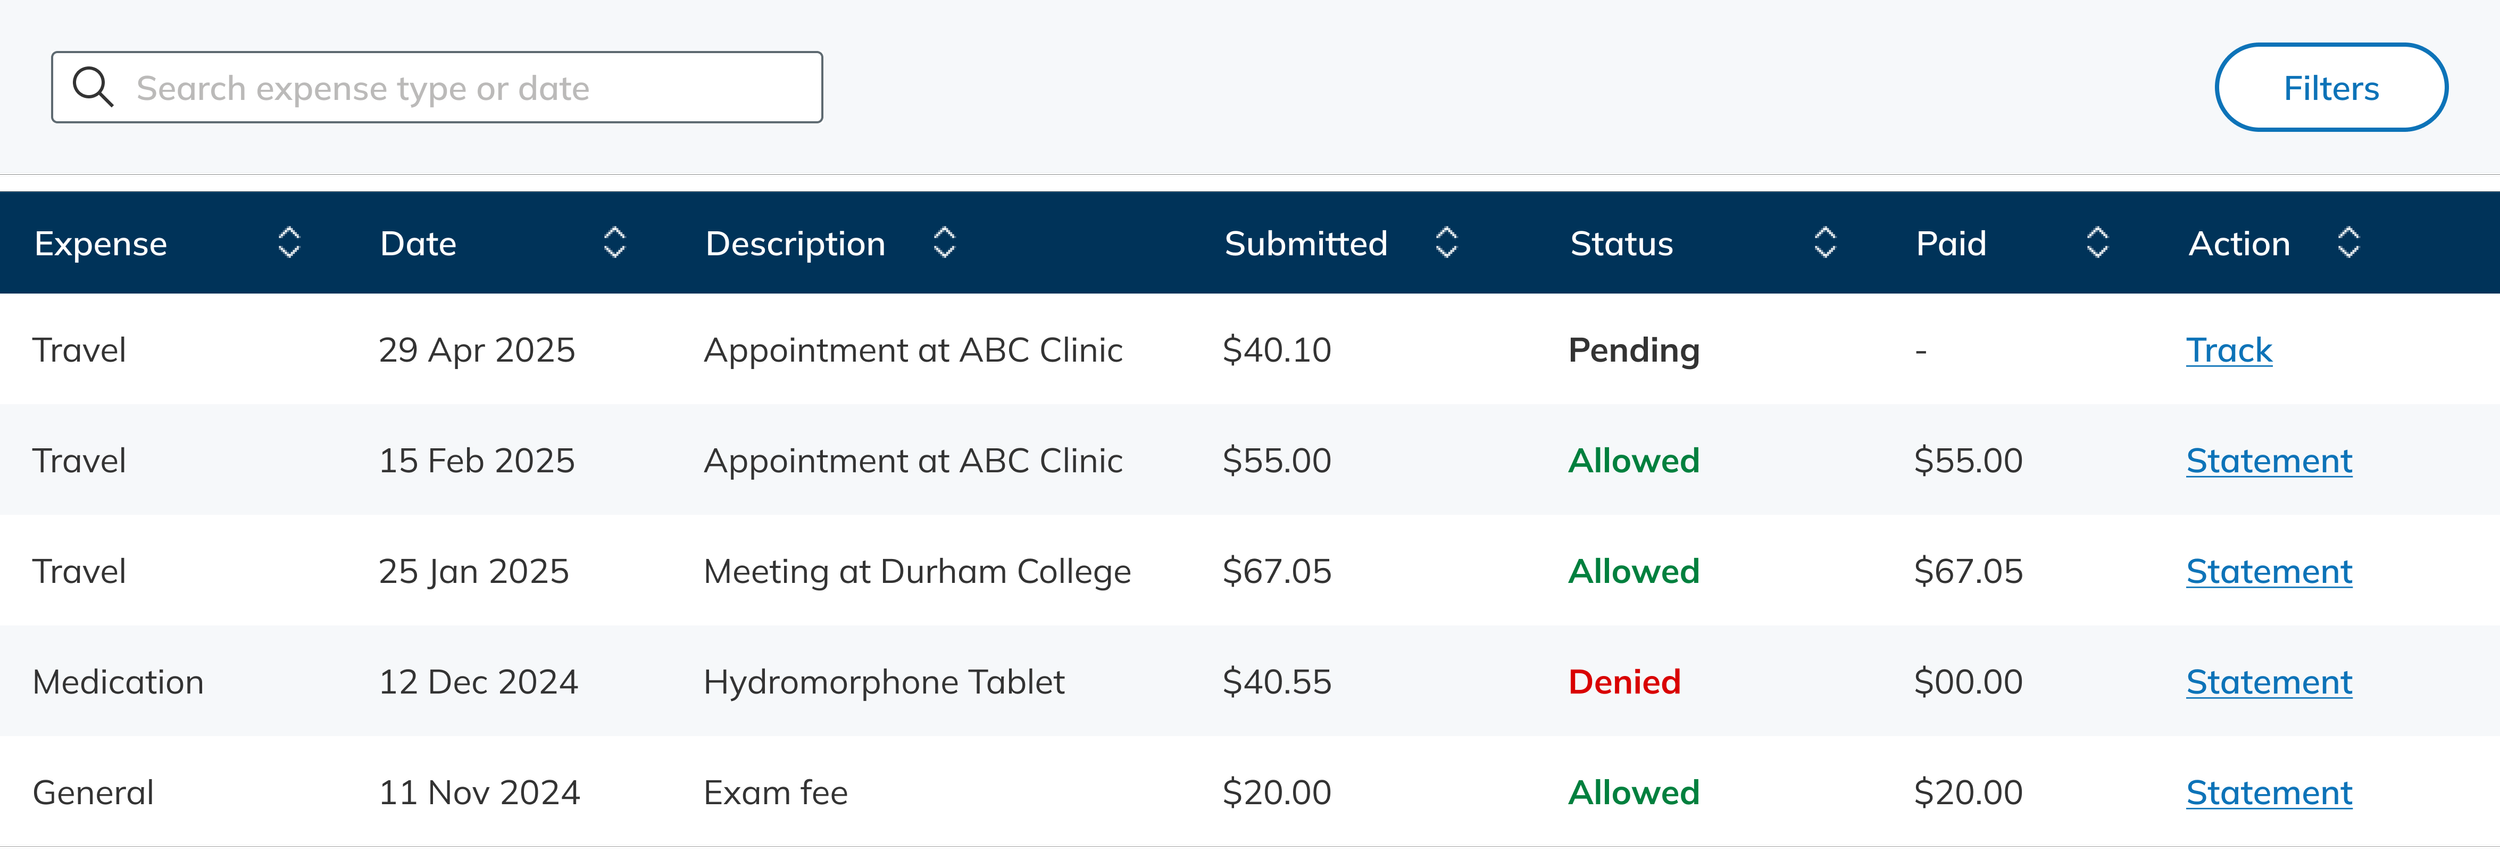2500x852 pixels.
Task: Sort by Date column arrows
Action: pyautogui.click(x=614, y=242)
